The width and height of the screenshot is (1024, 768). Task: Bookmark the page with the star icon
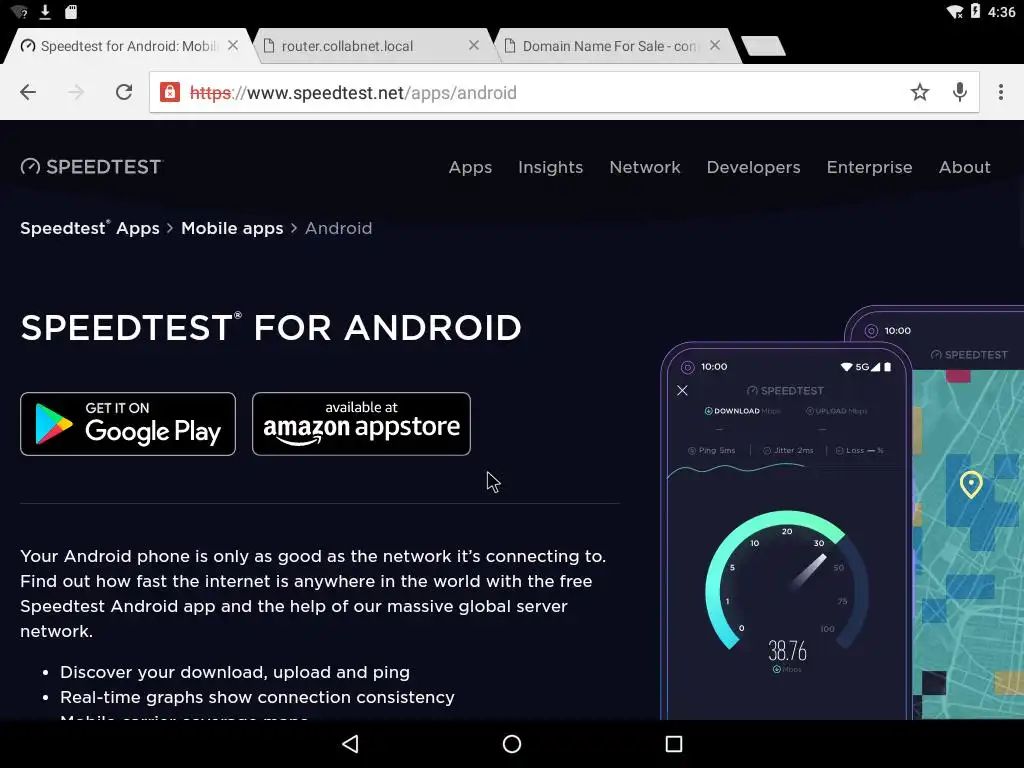[920, 92]
